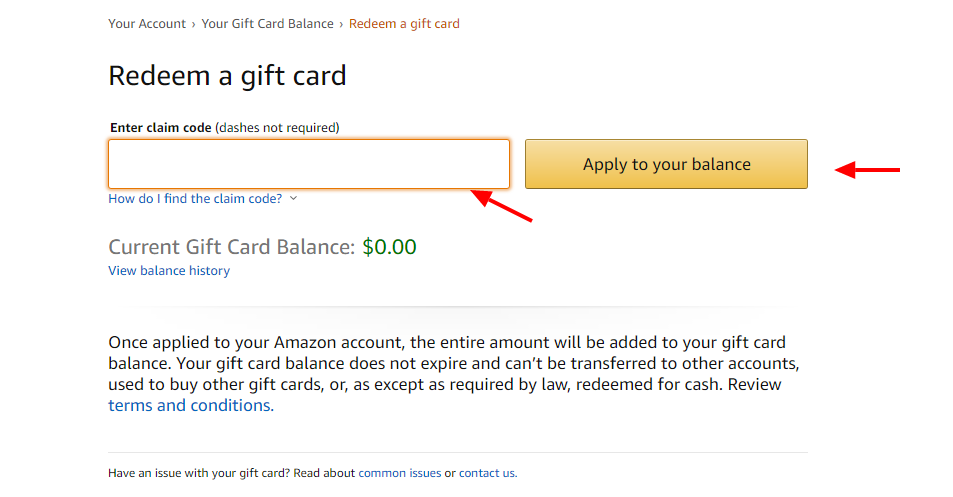Screen dimensions: 953x497
Task: Click the Redeem a gift card page heading
Action: click(x=227, y=76)
